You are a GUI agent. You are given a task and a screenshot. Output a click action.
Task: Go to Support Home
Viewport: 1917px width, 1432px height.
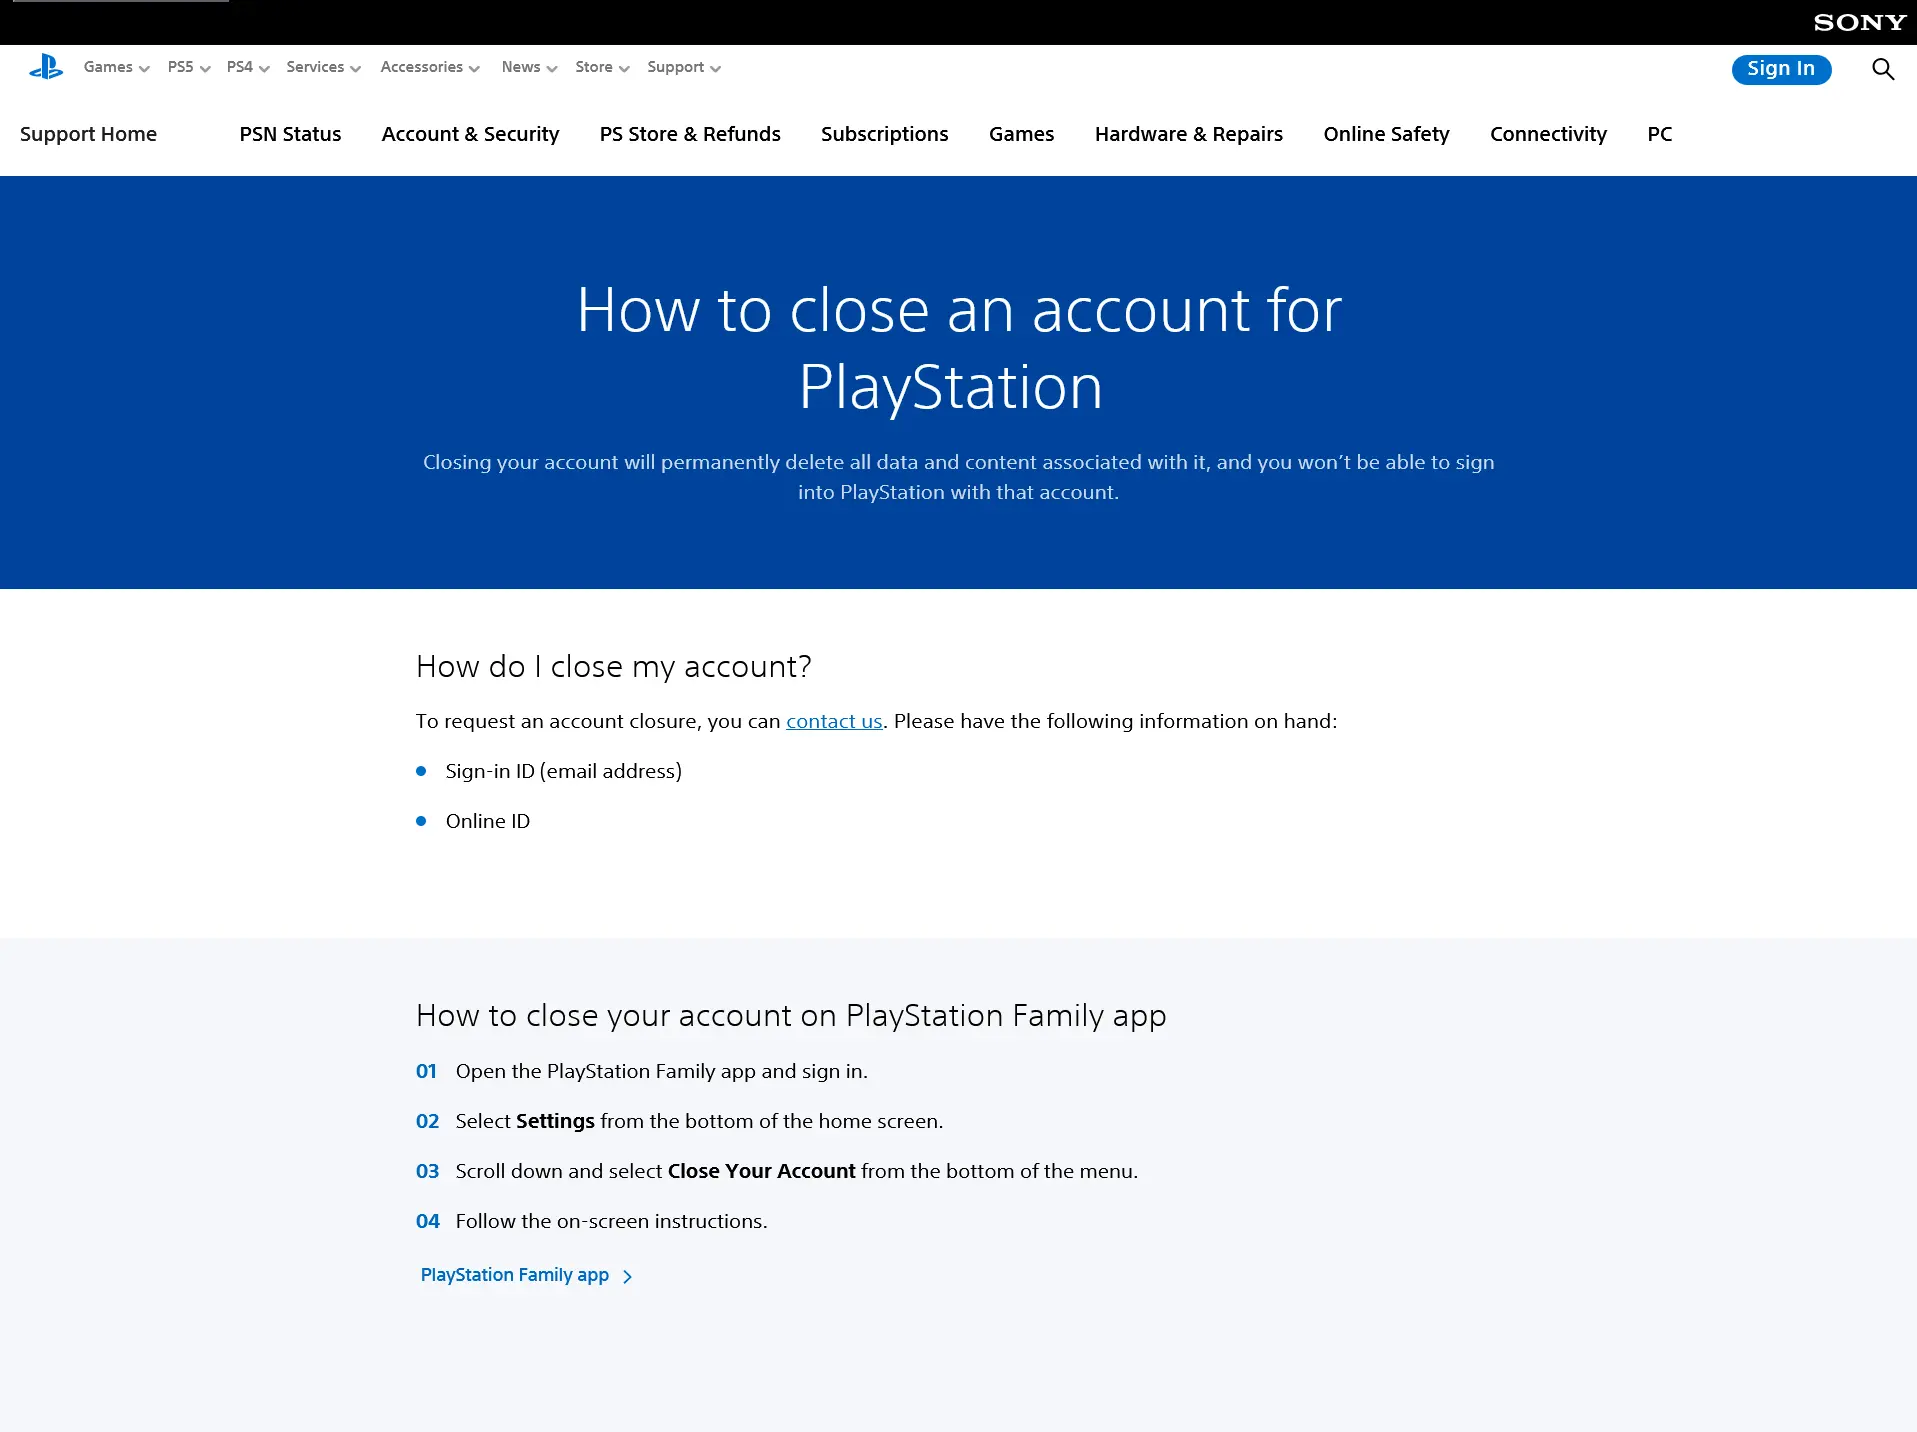coord(88,134)
